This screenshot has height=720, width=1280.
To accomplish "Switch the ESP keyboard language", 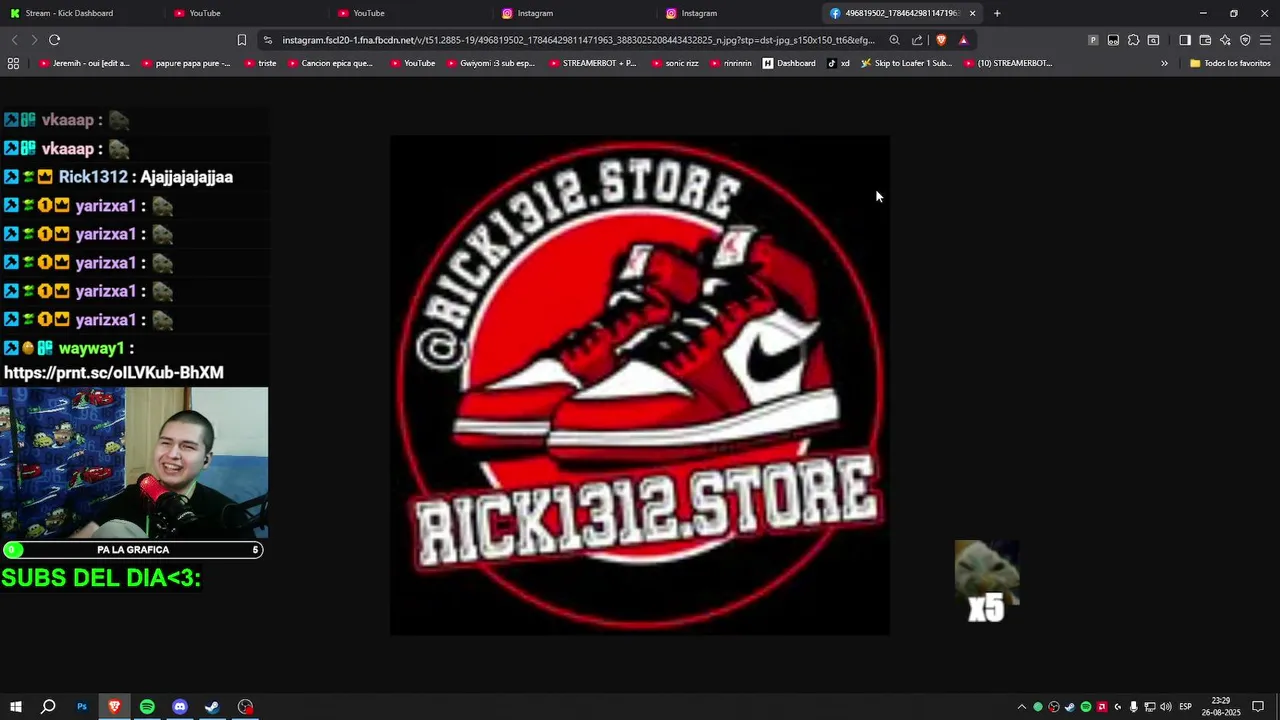I will (x=1186, y=707).
